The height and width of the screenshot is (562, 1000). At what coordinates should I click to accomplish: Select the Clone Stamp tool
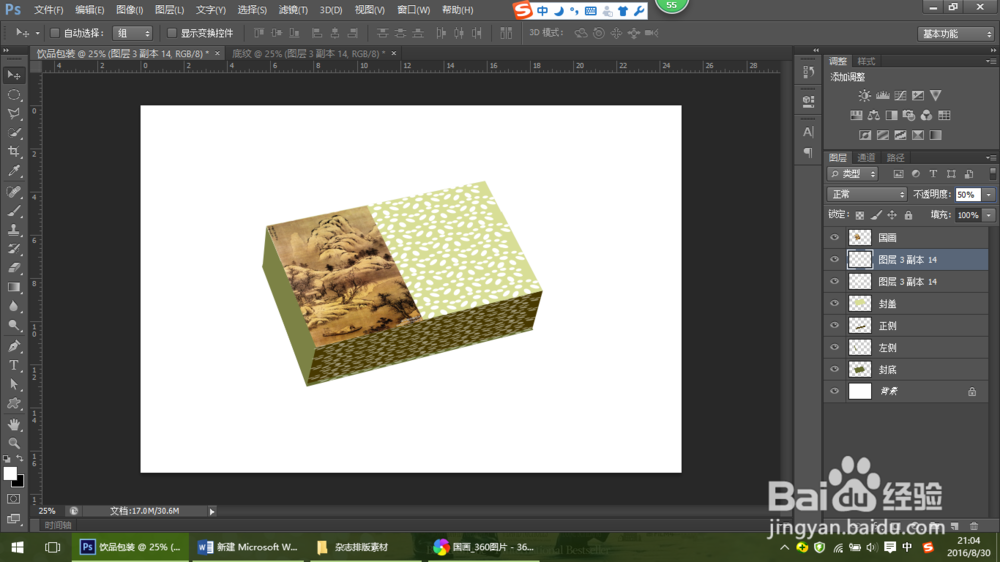14,230
